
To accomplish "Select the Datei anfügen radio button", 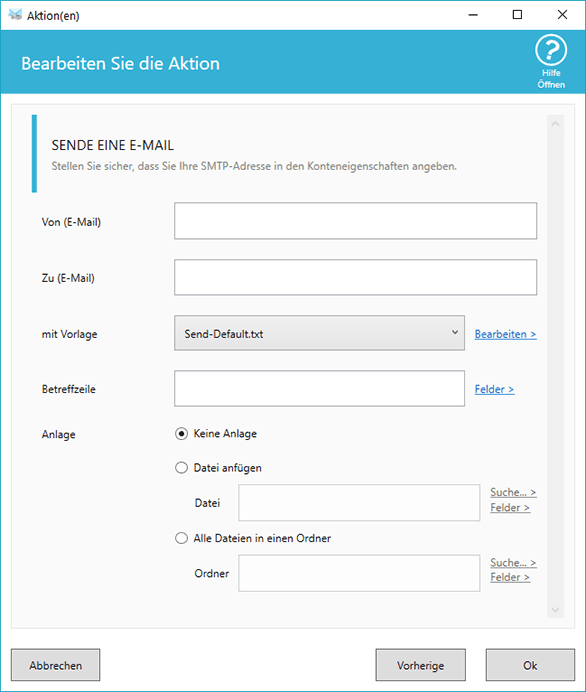I will [181, 468].
